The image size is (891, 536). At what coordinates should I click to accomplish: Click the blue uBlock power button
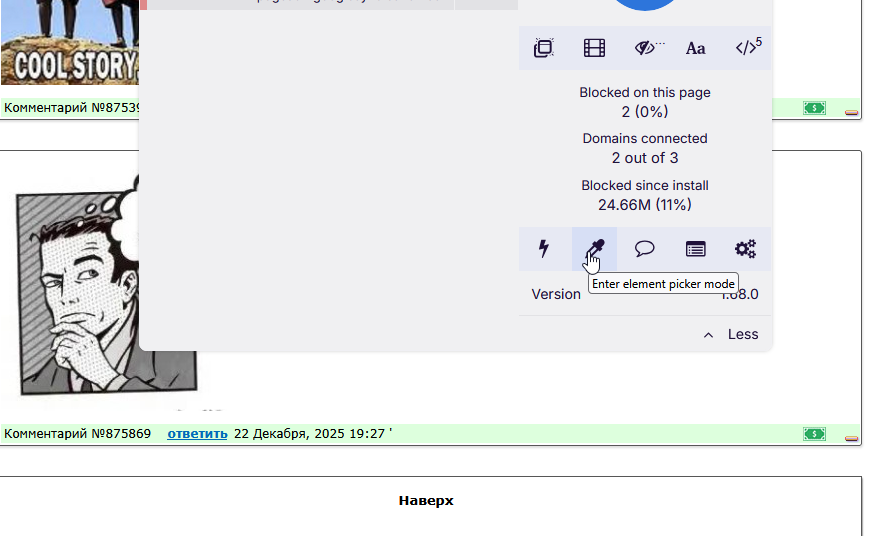tap(645, 3)
